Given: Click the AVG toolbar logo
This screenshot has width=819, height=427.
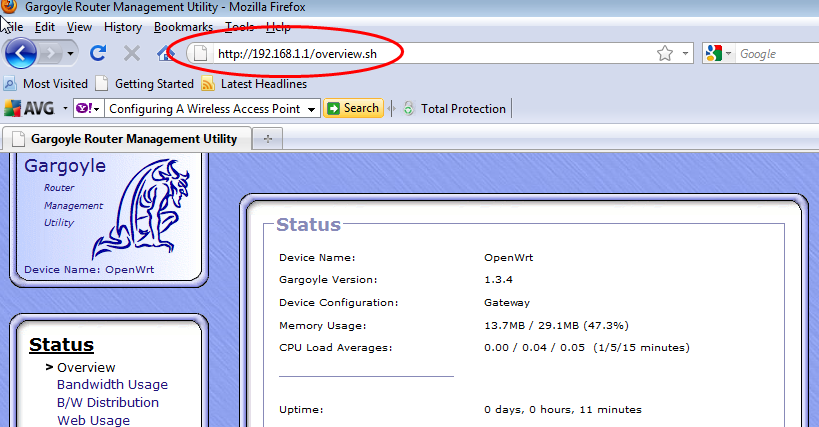Looking at the screenshot, I should tap(29, 109).
